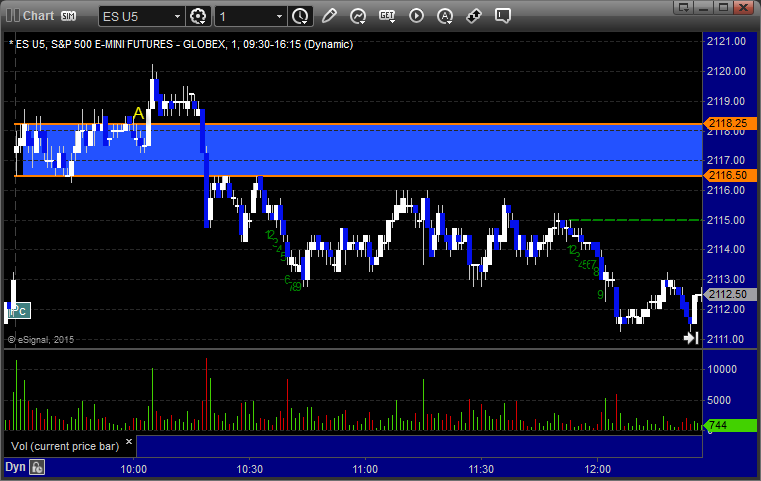761x481 pixels.
Task: Click the yellow A annotation on chart
Action: point(138,114)
